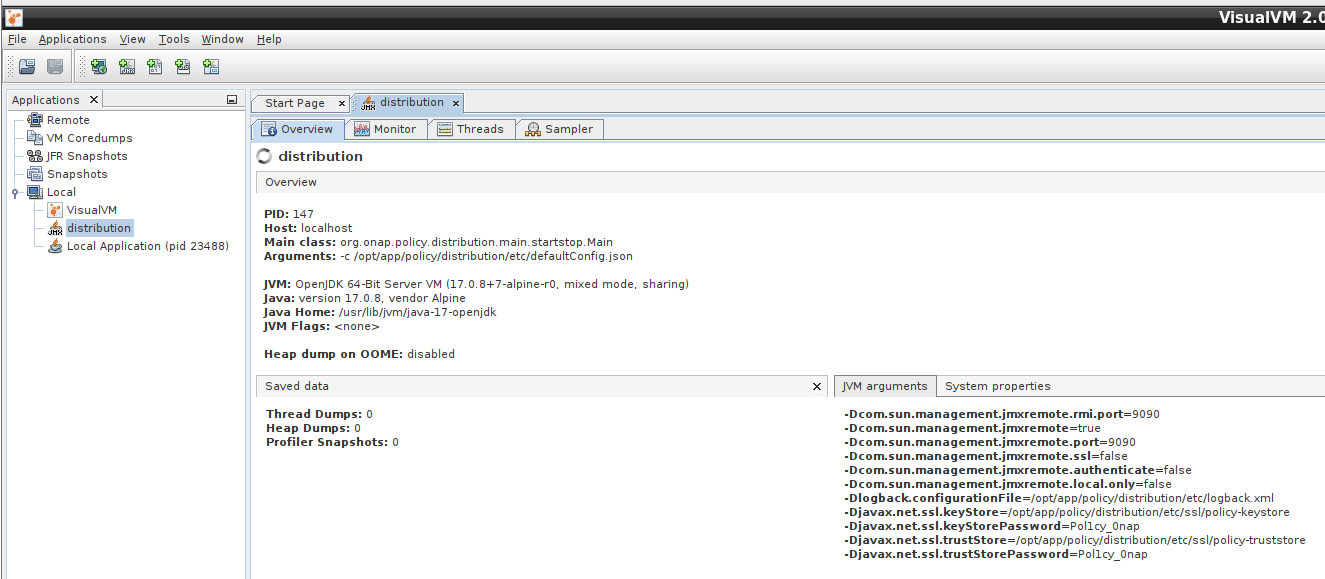Switch to the Threads tab

pyautogui.click(x=472, y=129)
